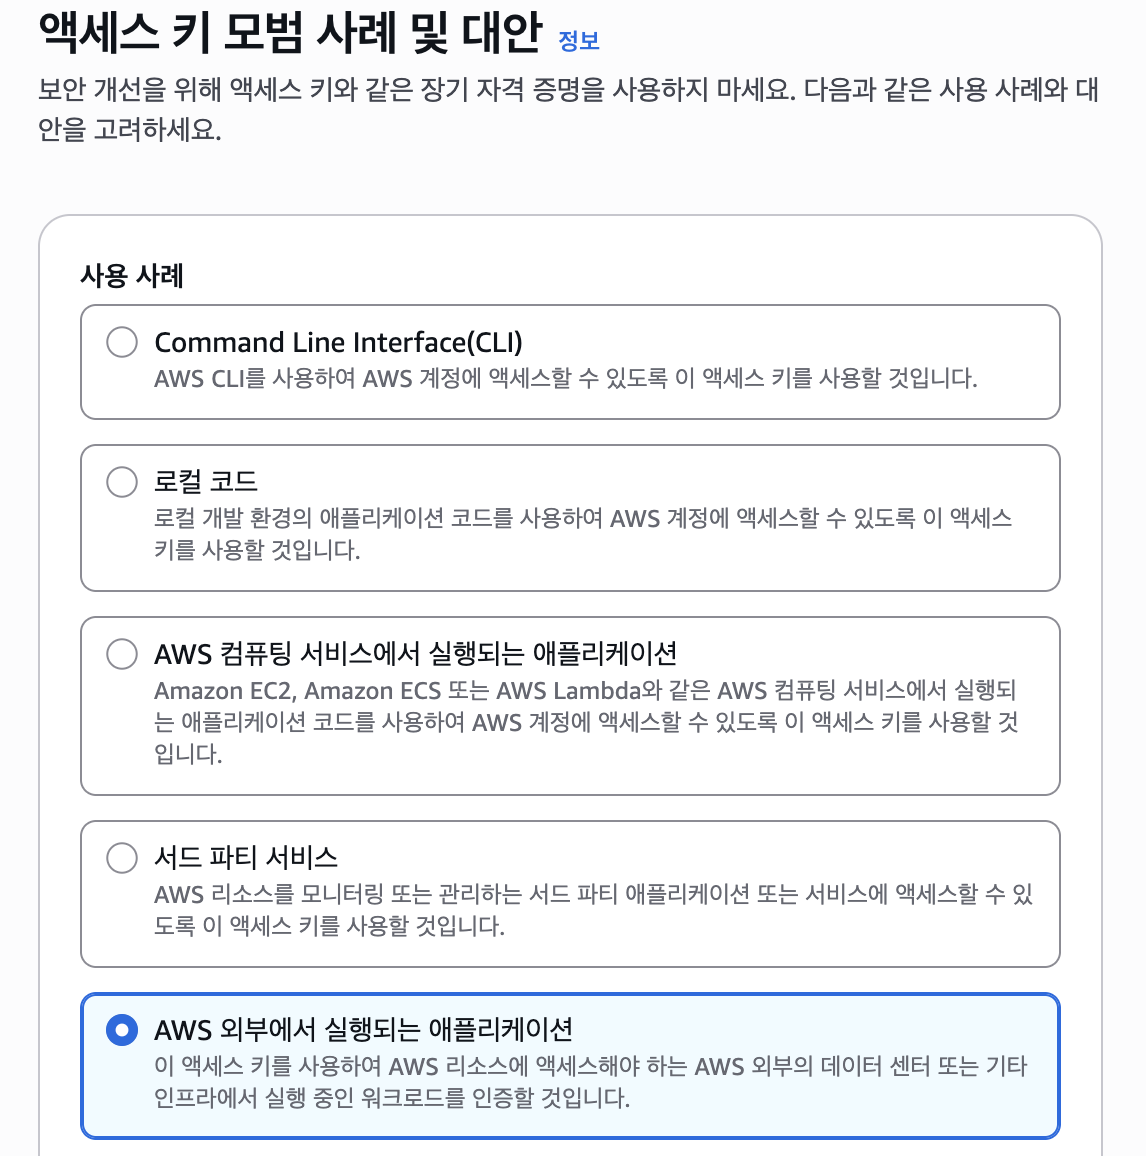Viewport: 1146px width, 1156px height.
Task: Click the 사용 사례 section label
Action: tap(132, 276)
